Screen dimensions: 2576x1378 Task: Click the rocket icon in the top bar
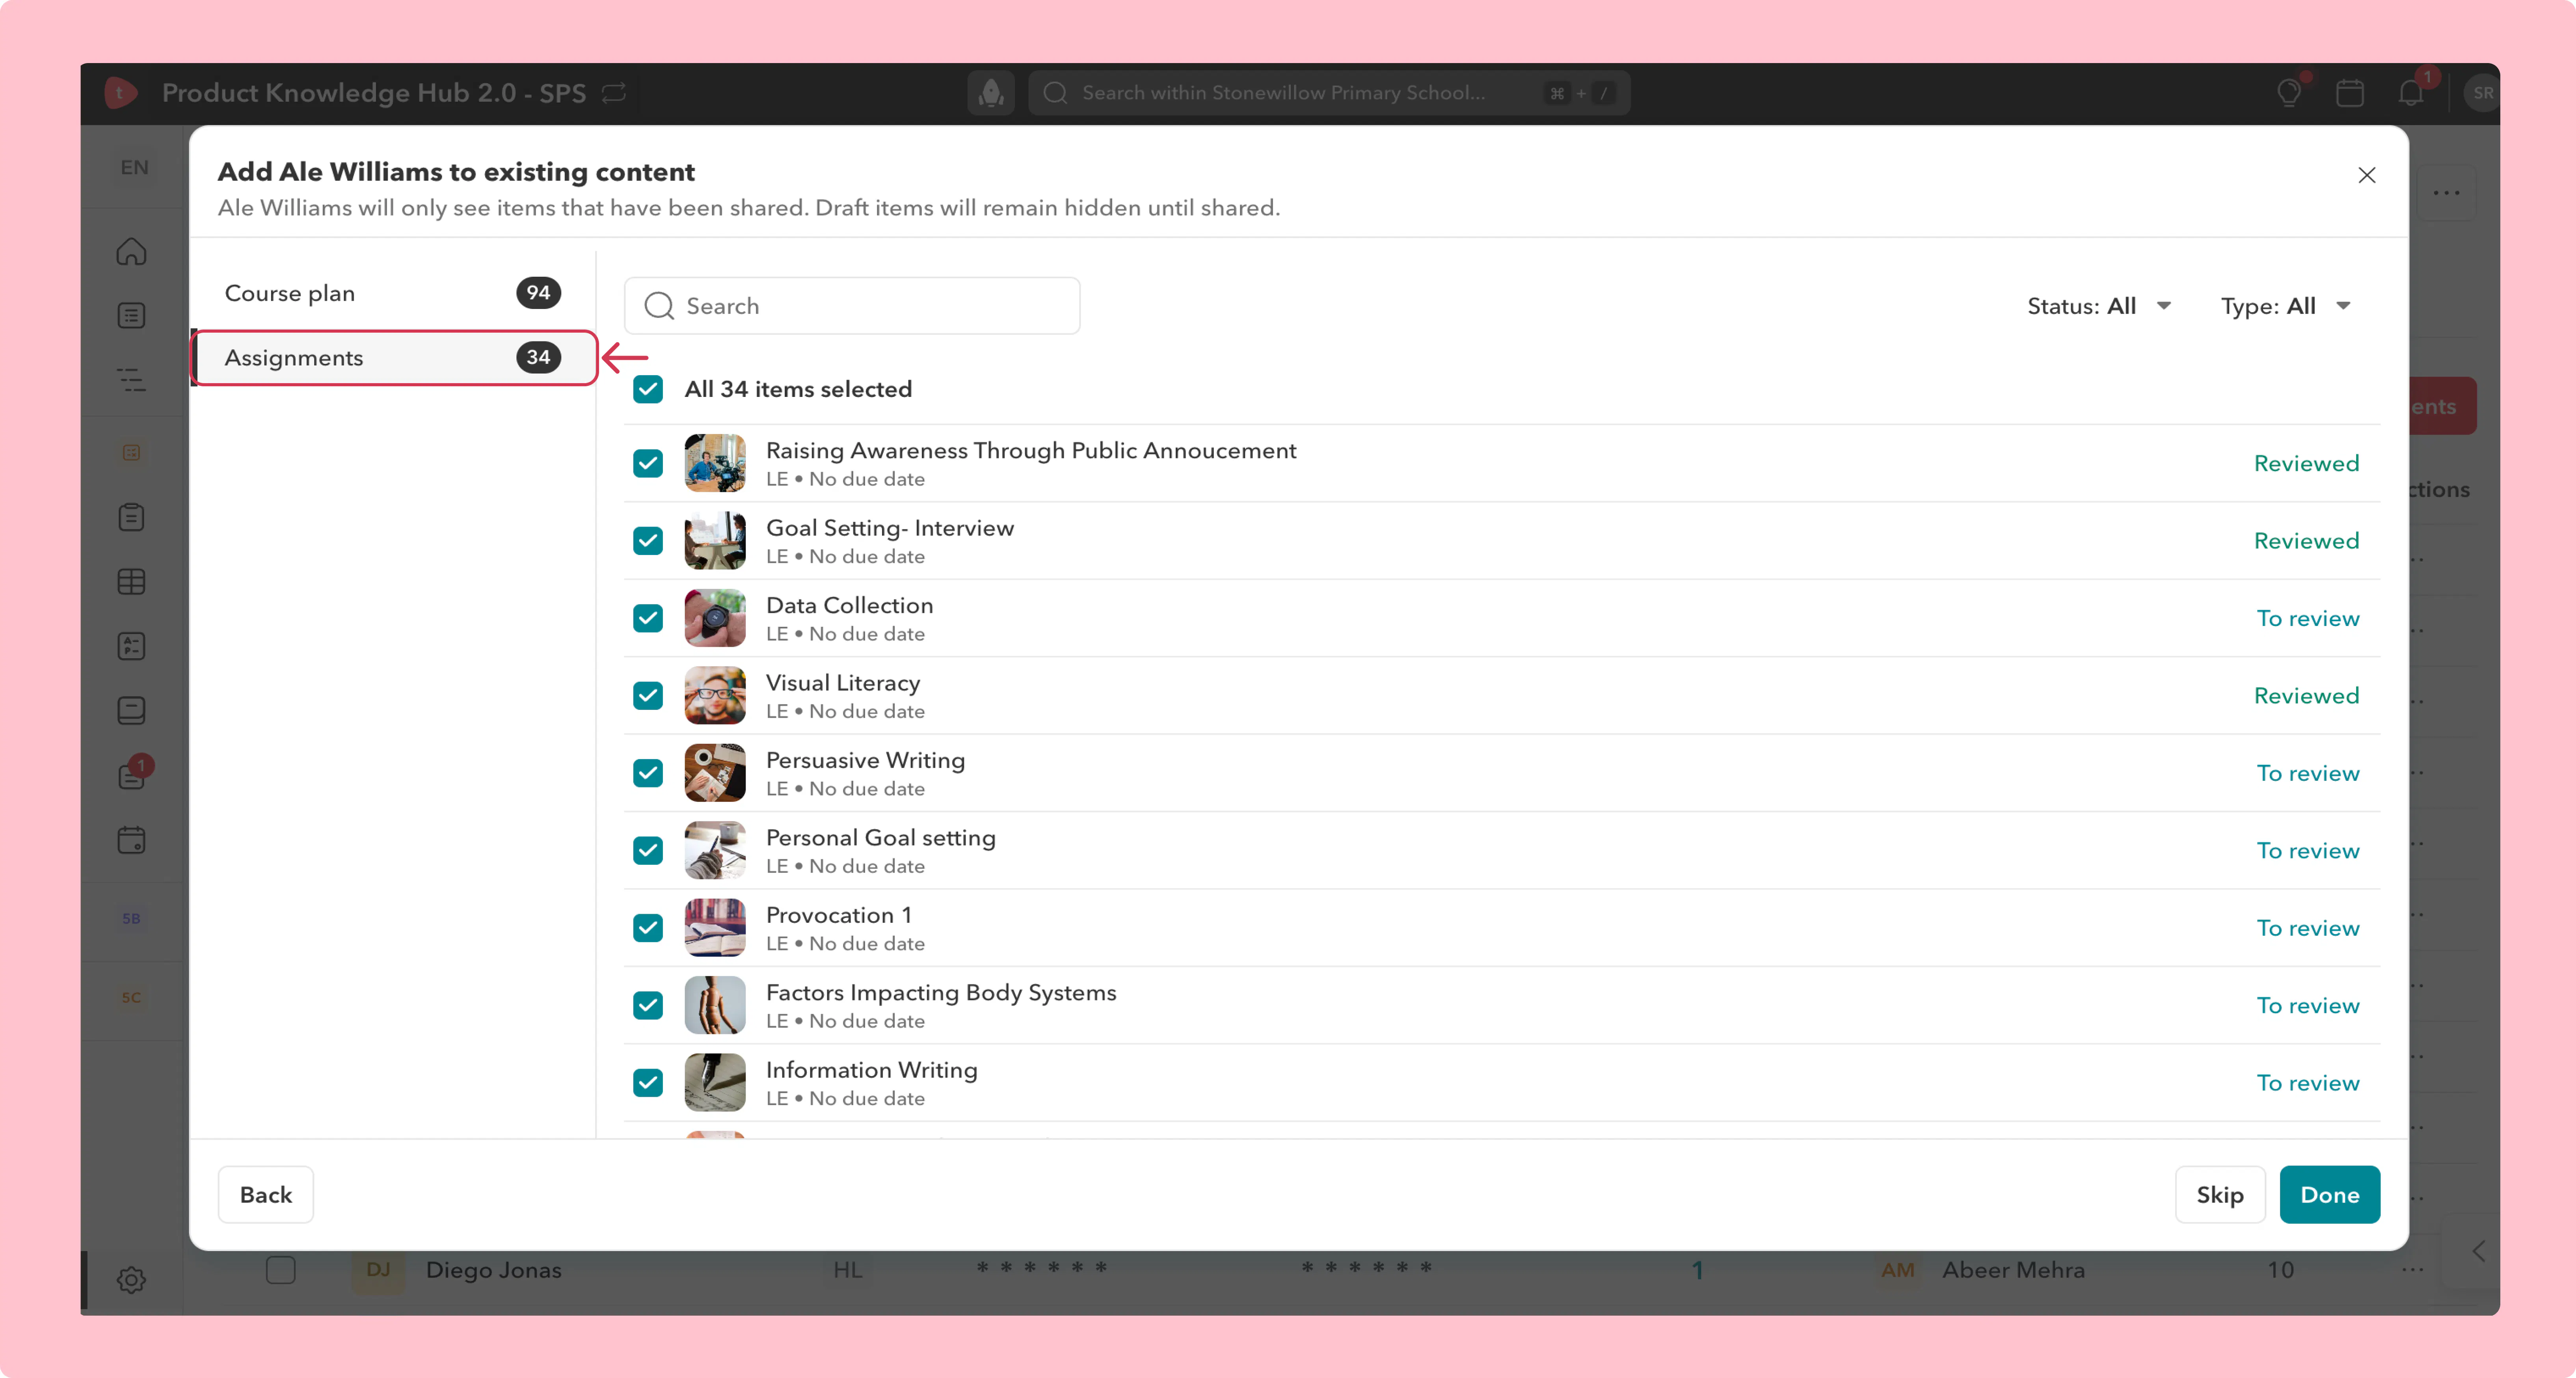(x=991, y=93)
